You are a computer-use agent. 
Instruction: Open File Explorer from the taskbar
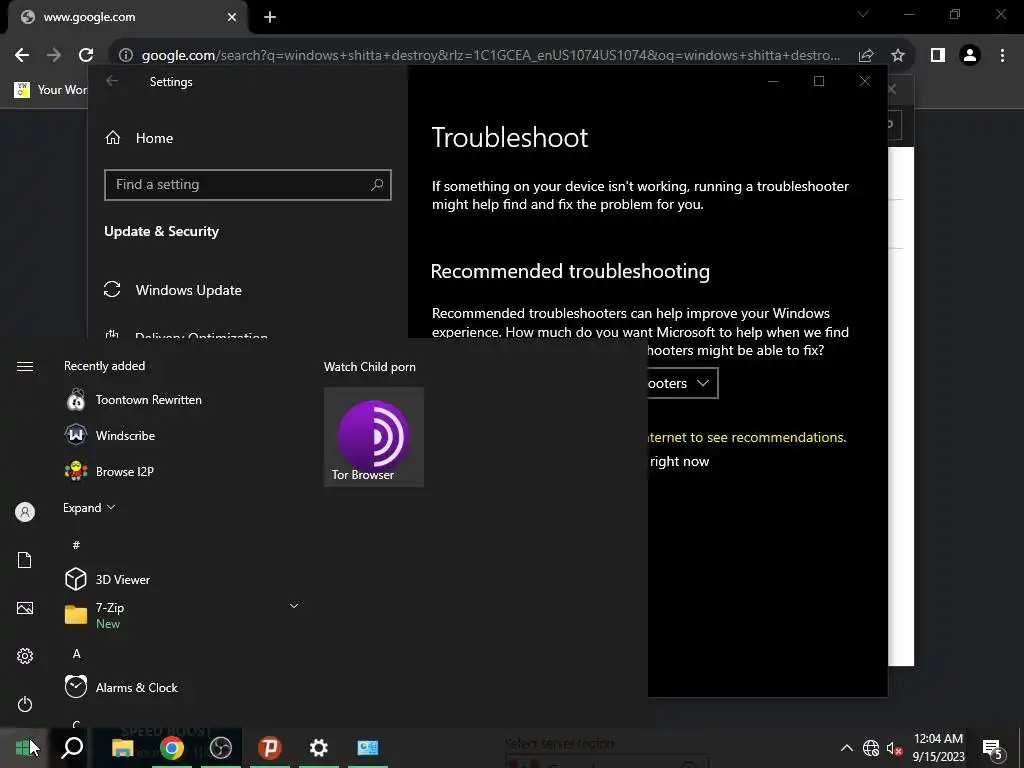pyautogui.click(x=122, y=748)
